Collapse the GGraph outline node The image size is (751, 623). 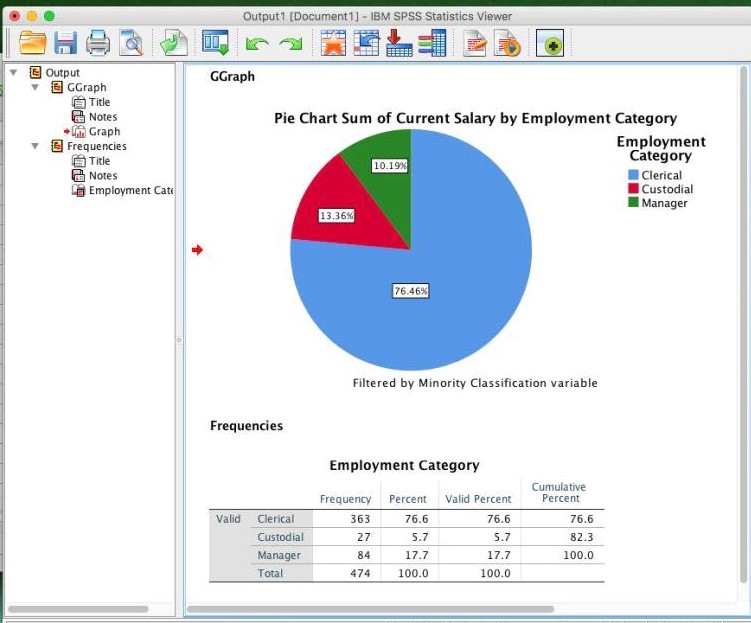click(35, 88)
